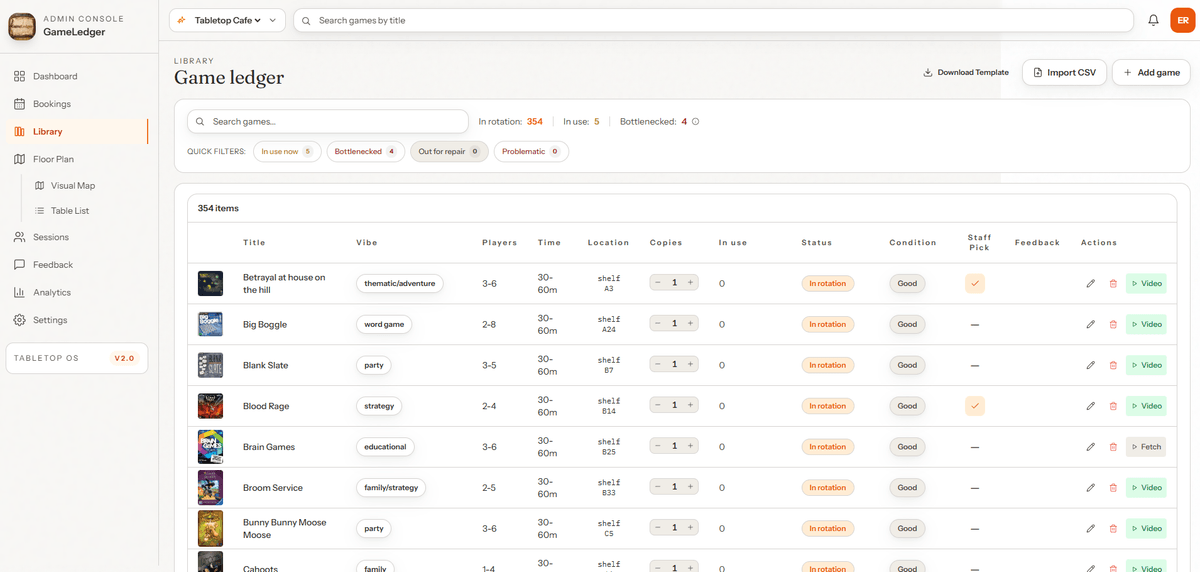
Task: Toggle staff pick for Blood Rage
Action: (x=975, y=406)
